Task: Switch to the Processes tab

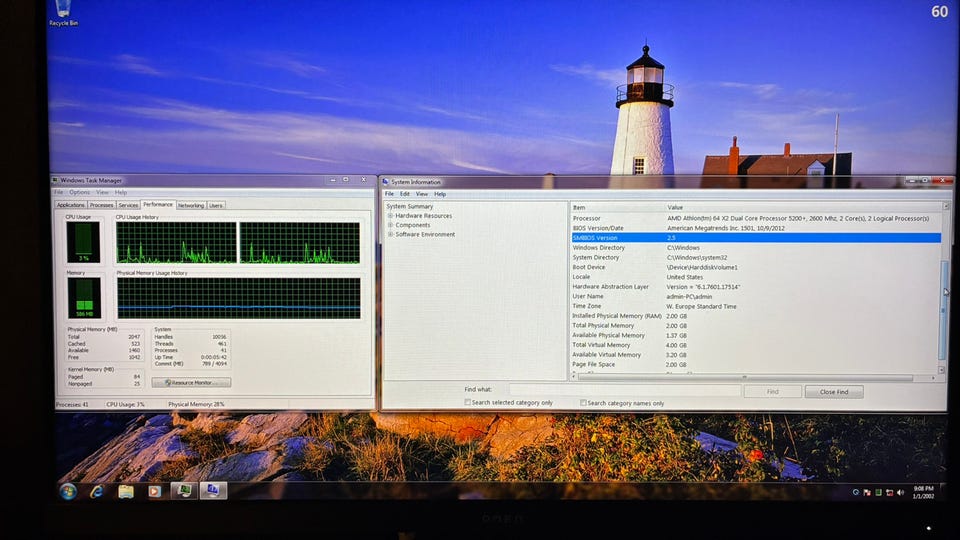Action: (101, 205)
